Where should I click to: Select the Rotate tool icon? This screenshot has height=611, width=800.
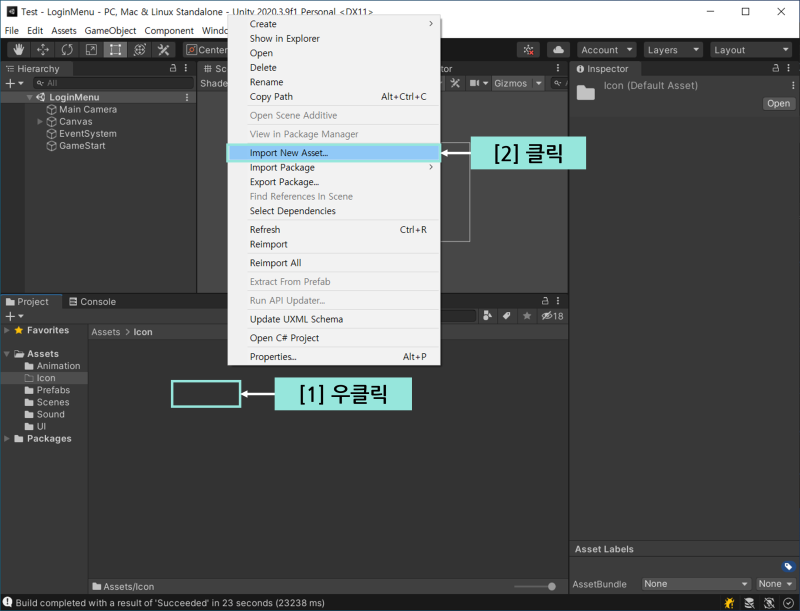point(67,49)
